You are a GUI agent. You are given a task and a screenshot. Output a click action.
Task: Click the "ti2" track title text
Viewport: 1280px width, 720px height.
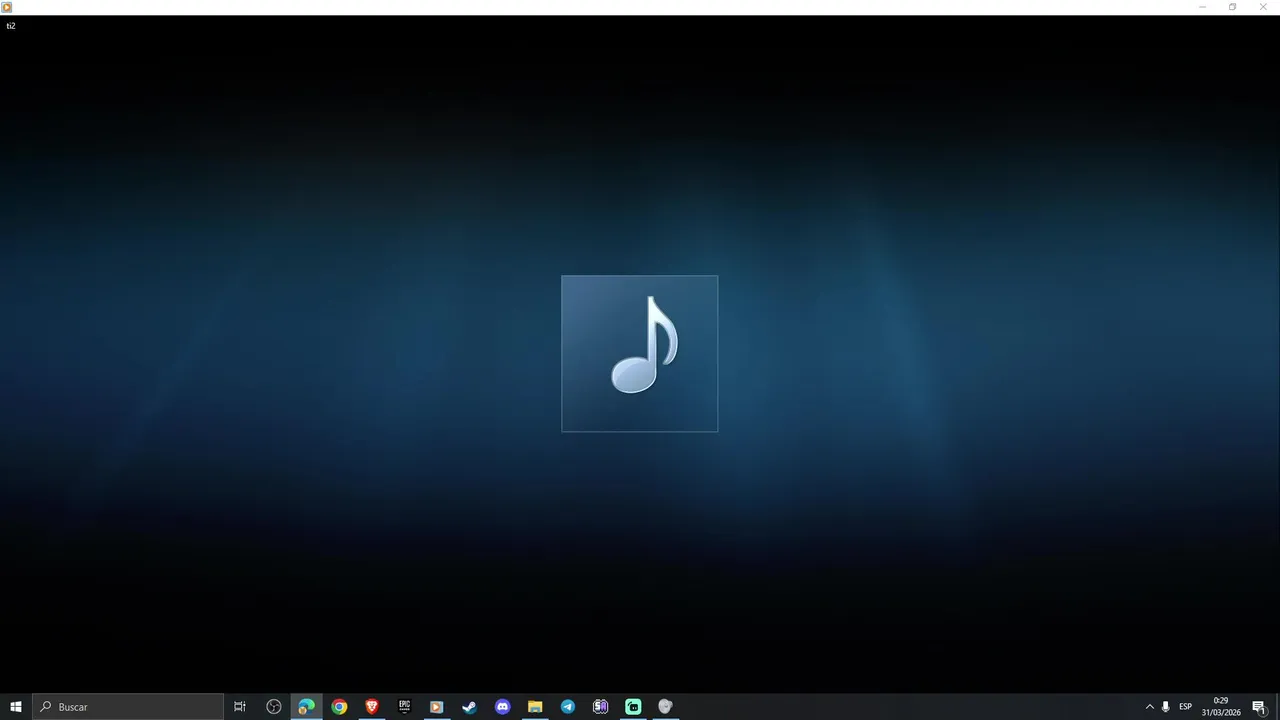tap(11, 26)
